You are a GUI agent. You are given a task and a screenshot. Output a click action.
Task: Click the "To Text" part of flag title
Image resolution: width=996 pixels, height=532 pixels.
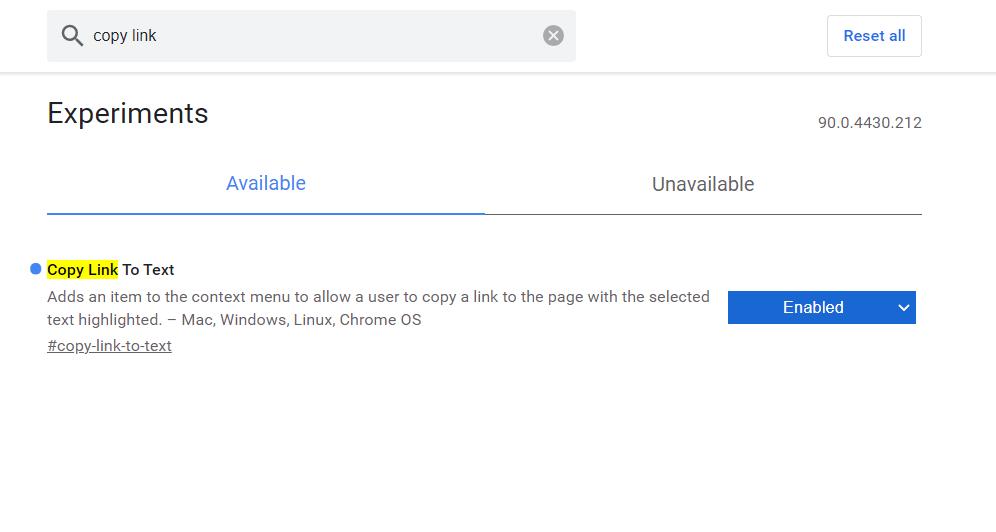[x=148, y=270]
